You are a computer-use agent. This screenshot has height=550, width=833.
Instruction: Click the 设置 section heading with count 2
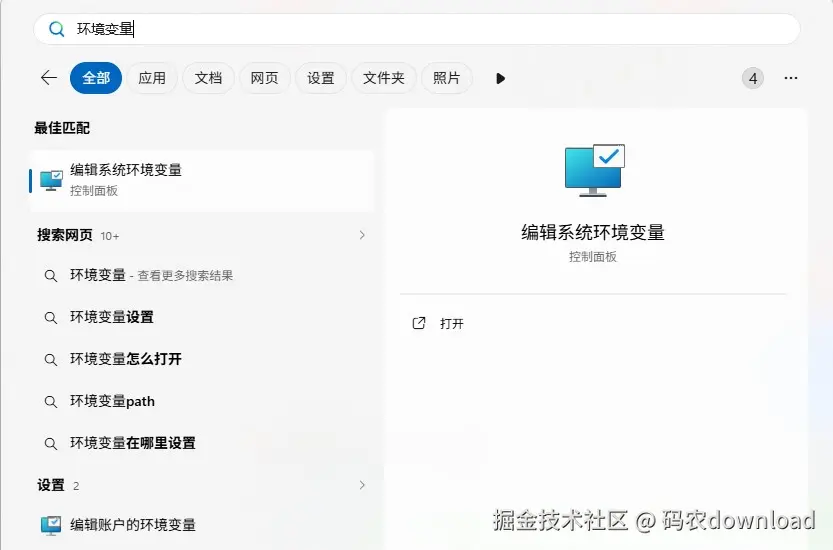point(58,485)
